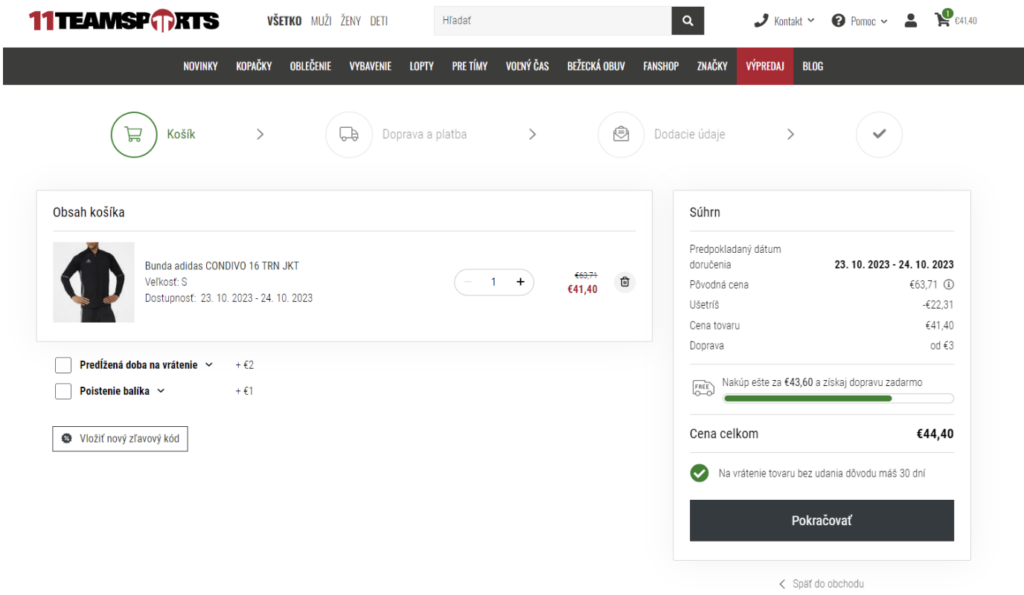
Task: Select the DETI category filter
Action: tap(379, 21)
